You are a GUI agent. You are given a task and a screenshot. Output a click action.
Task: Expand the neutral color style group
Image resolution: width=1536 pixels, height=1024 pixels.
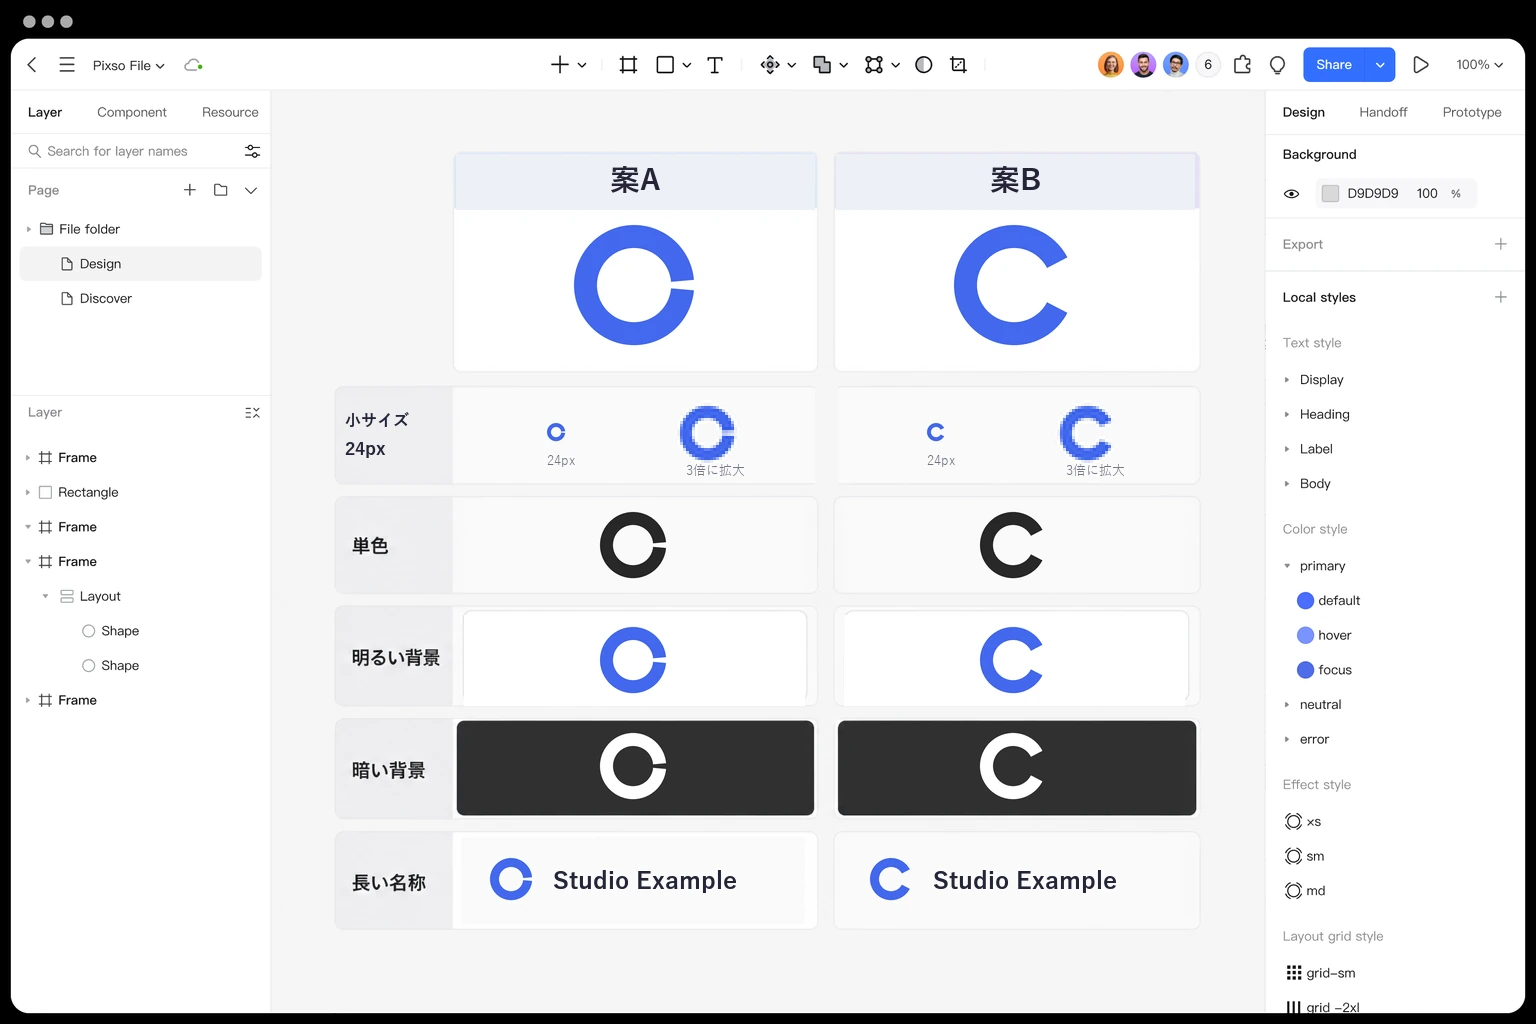tap(1287, 705)
